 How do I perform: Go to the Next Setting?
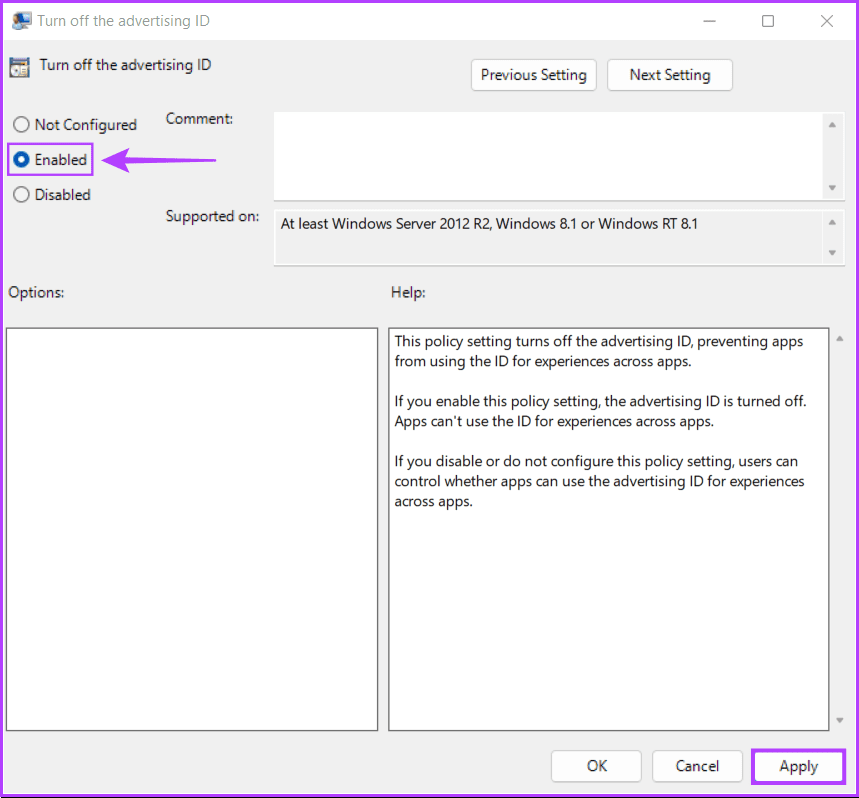pos(669,75)
